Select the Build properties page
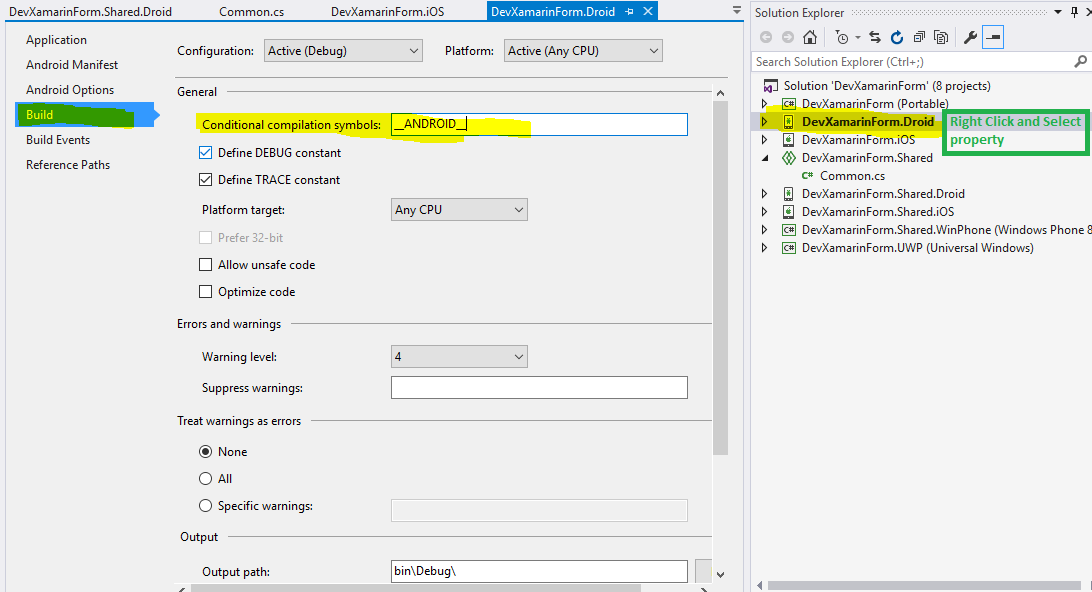The image size is (1092, 592). pyautogui.click(x=84, y=115)
